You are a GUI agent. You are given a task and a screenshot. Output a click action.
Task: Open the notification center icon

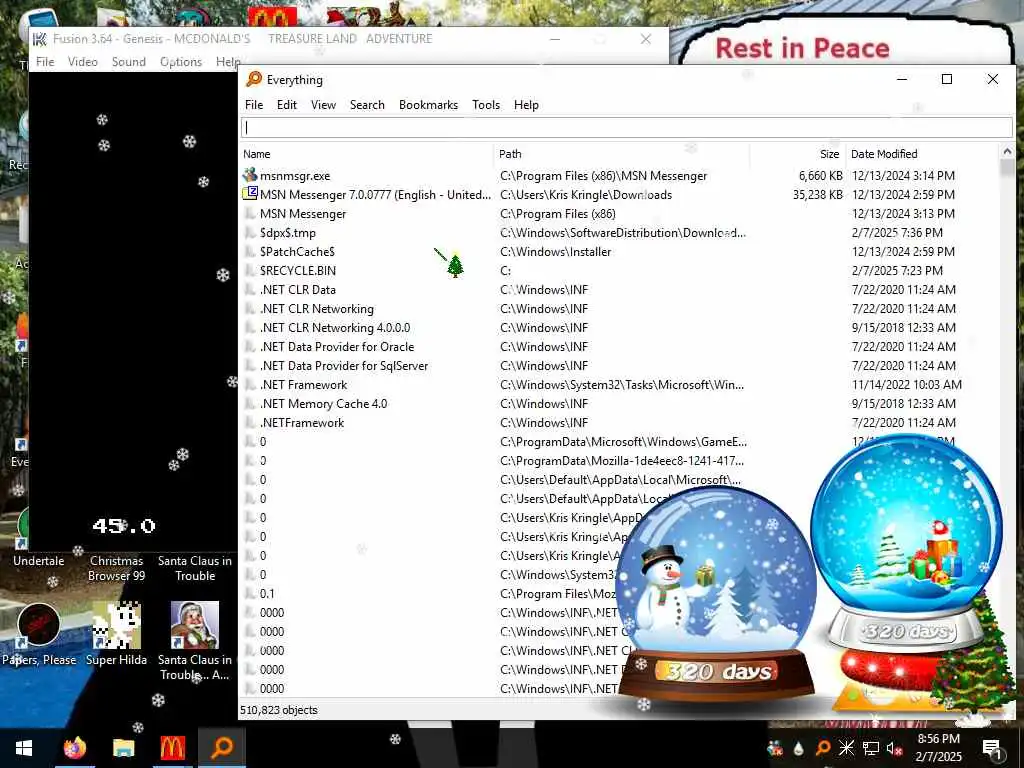tap(992, 748)
